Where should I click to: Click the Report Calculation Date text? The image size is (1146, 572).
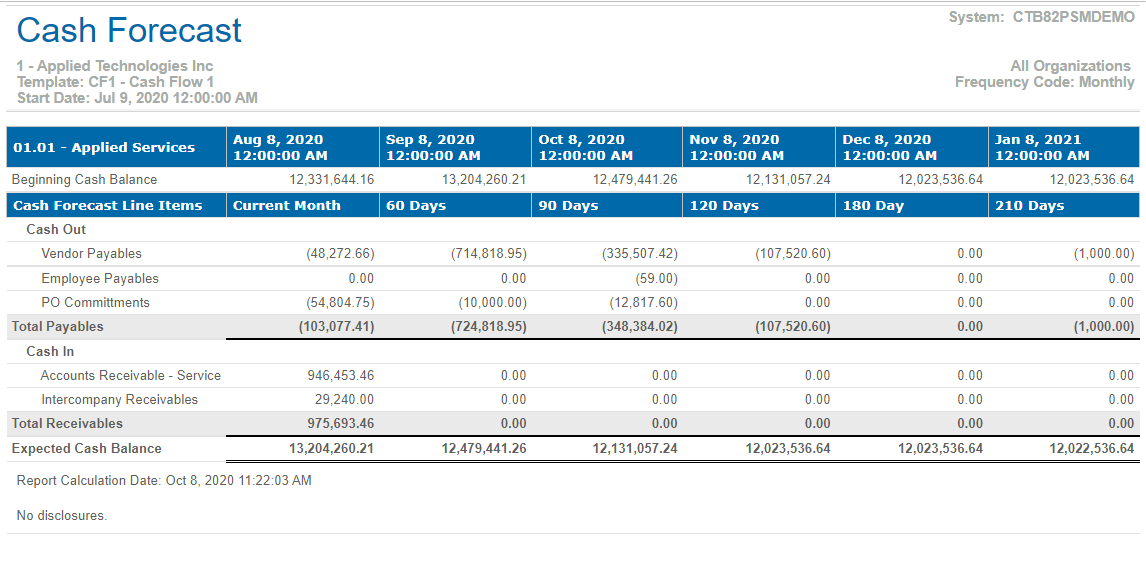click(164, 480)
